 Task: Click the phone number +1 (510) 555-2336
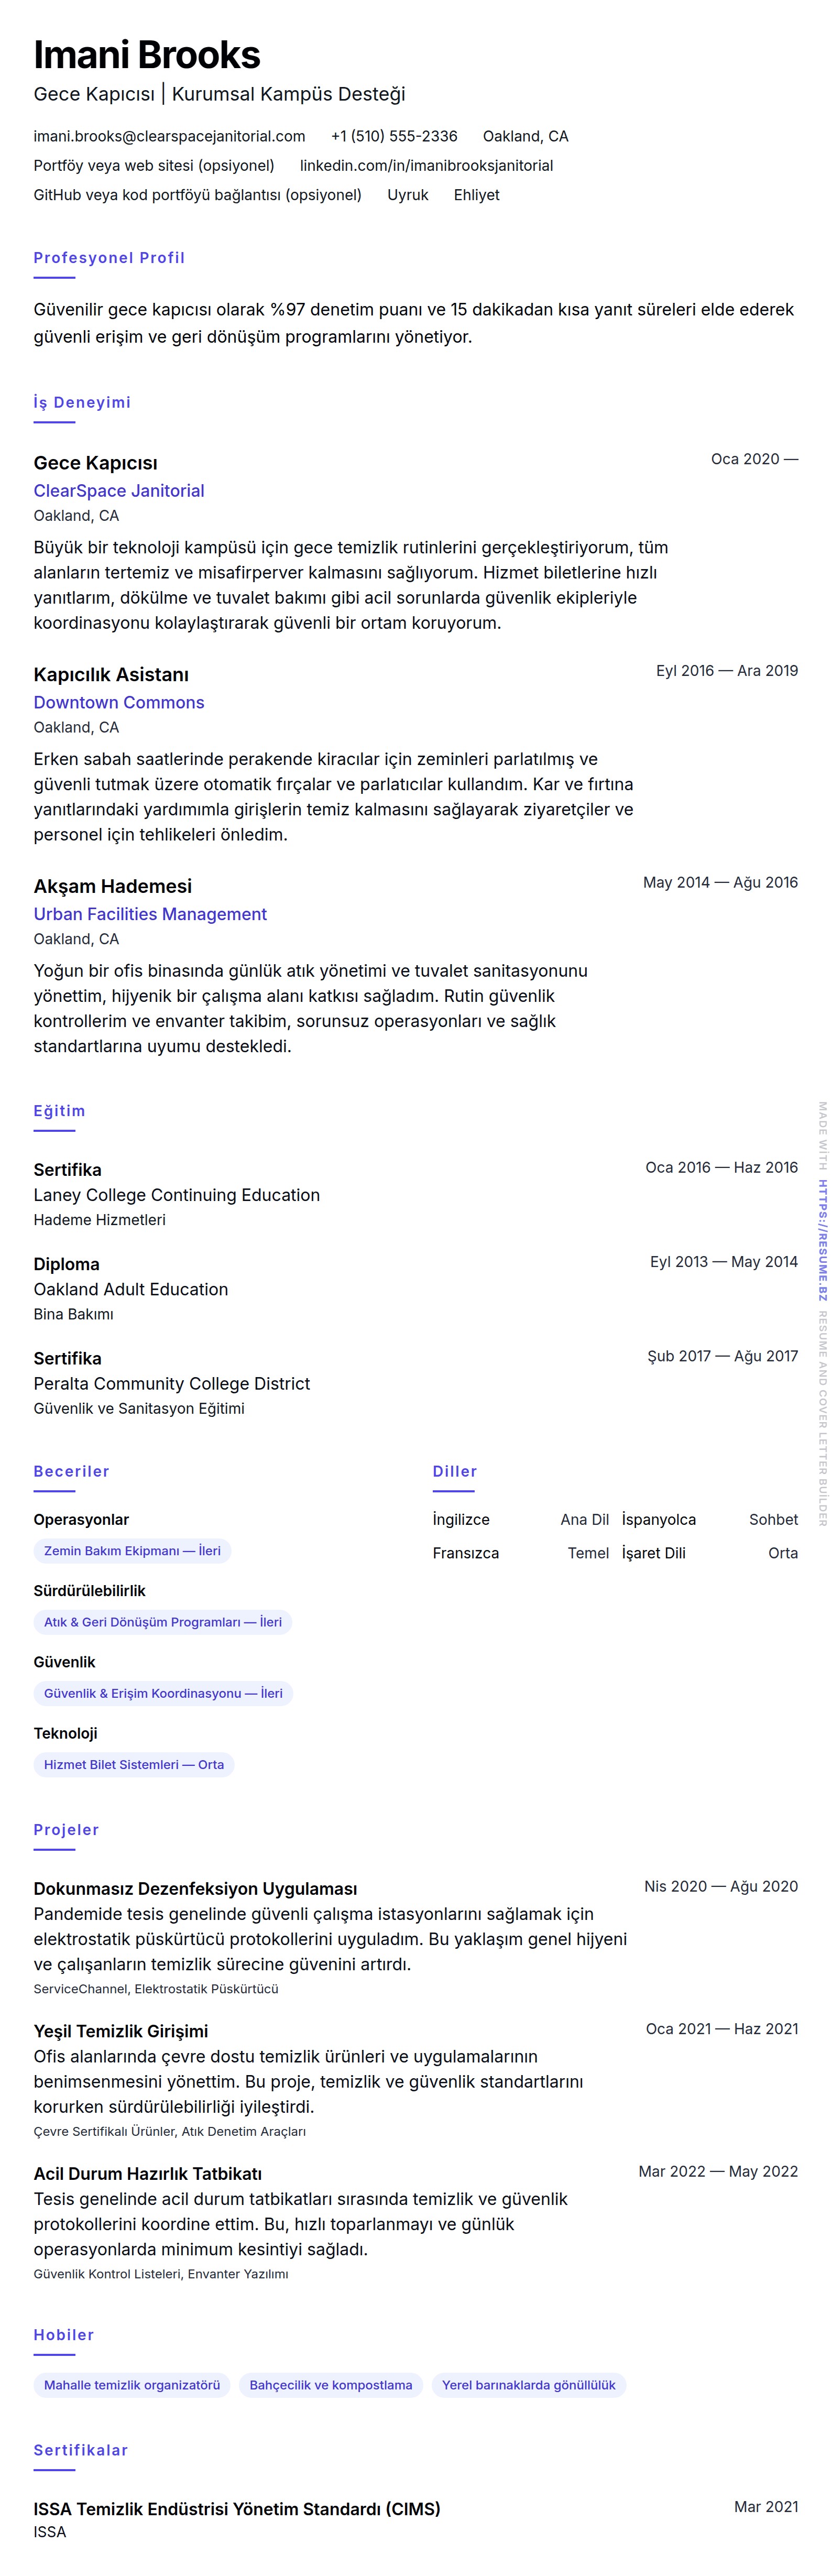click(x=394, y=136)
